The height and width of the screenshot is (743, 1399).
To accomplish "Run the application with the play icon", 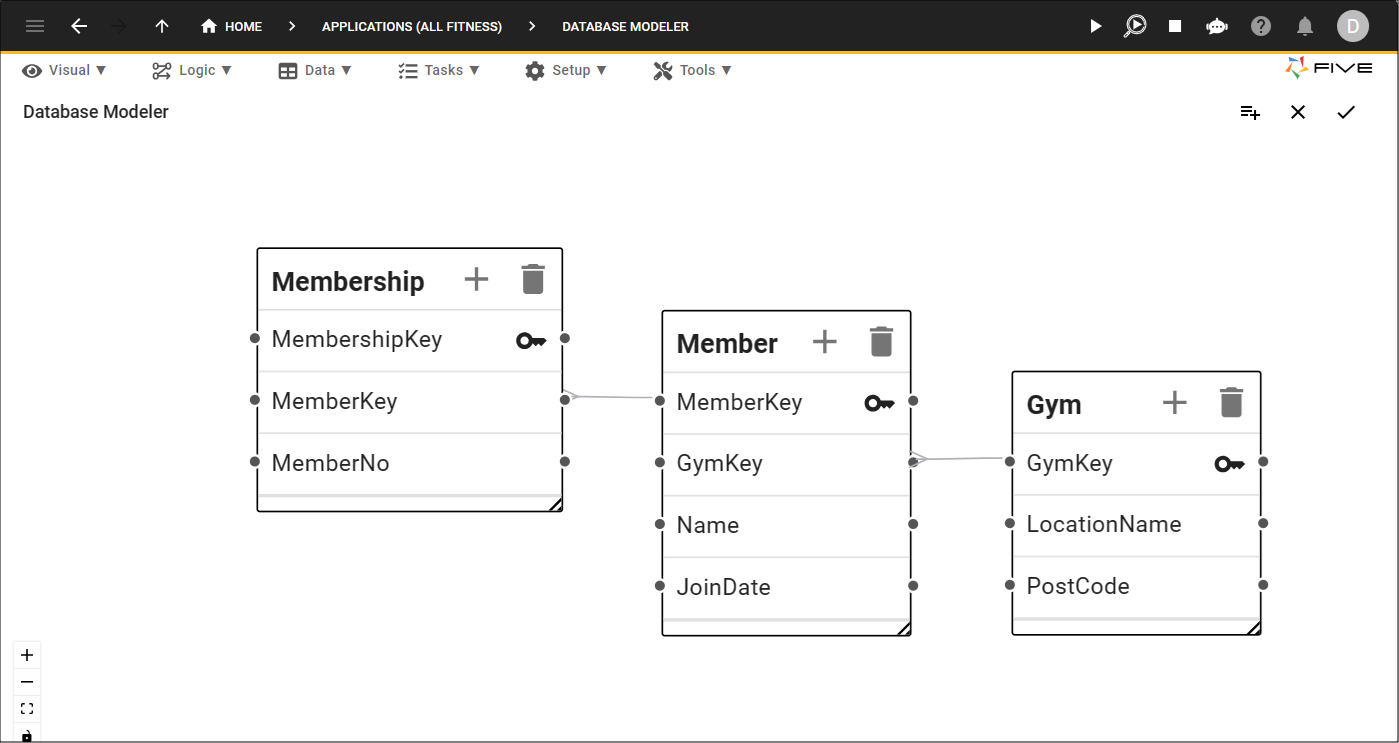I will pos(1096,26).
